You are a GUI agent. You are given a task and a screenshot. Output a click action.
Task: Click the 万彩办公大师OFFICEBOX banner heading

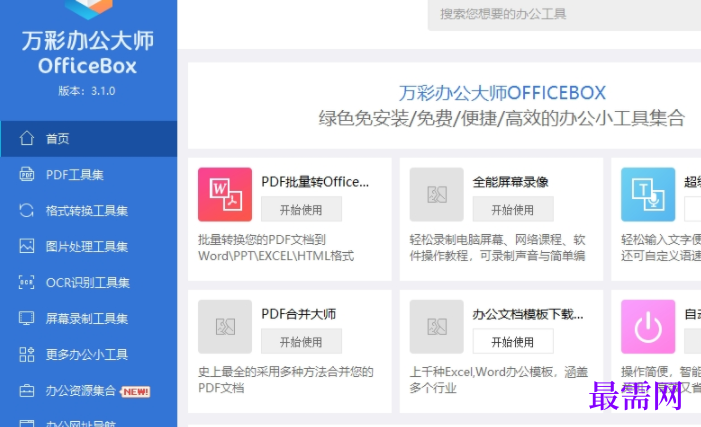[x=502, y=93]
